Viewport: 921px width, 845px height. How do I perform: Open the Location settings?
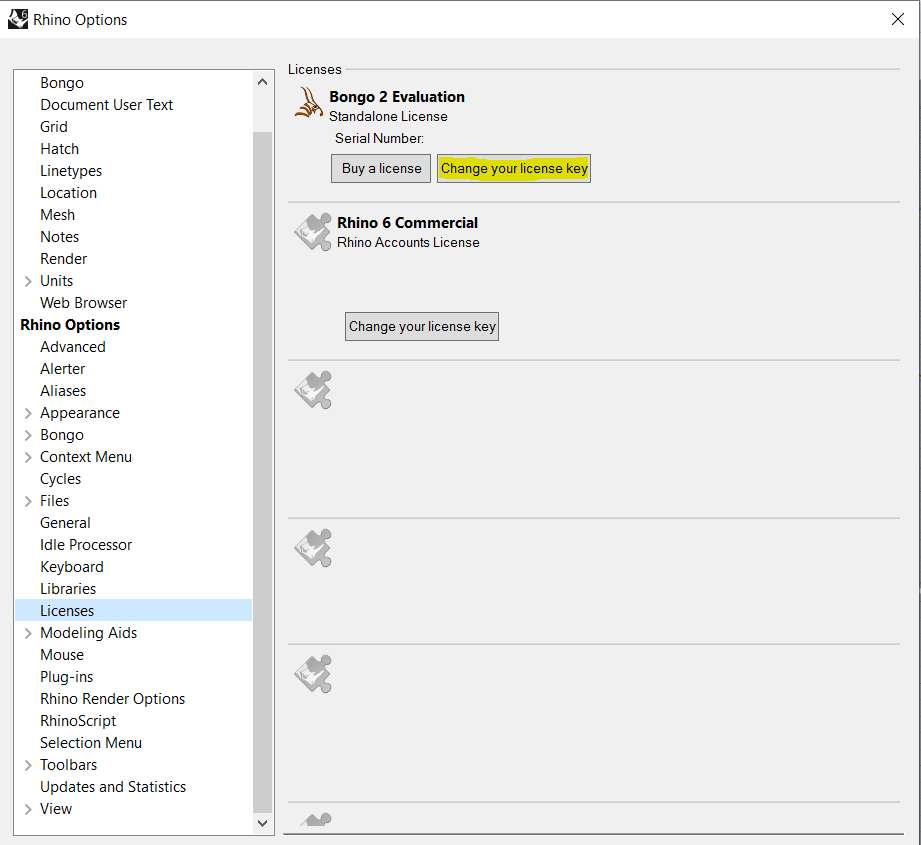68,193
